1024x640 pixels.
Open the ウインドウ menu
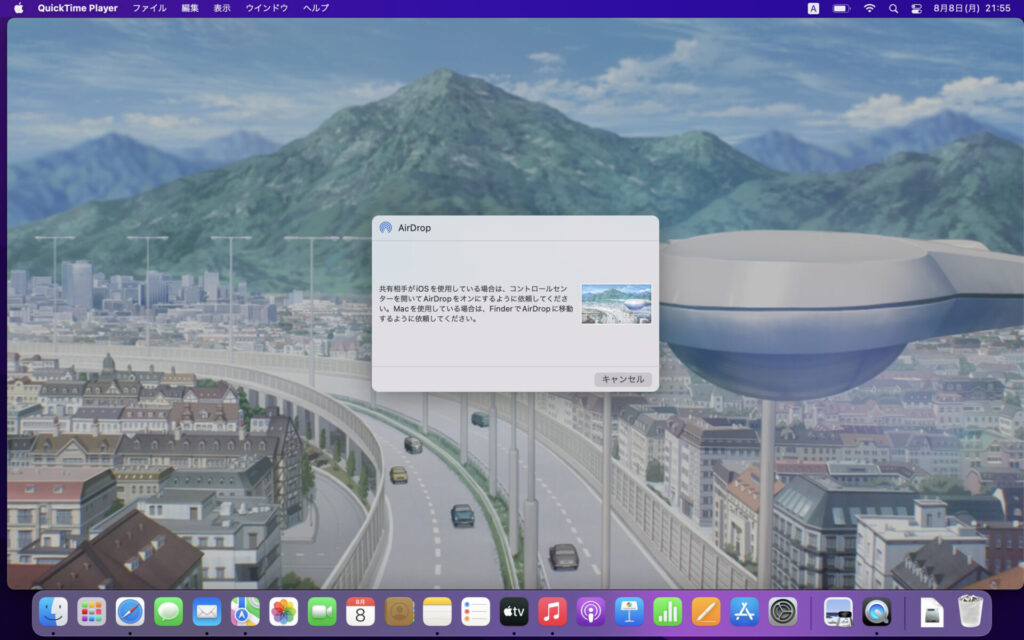click(x=266, y=8)
